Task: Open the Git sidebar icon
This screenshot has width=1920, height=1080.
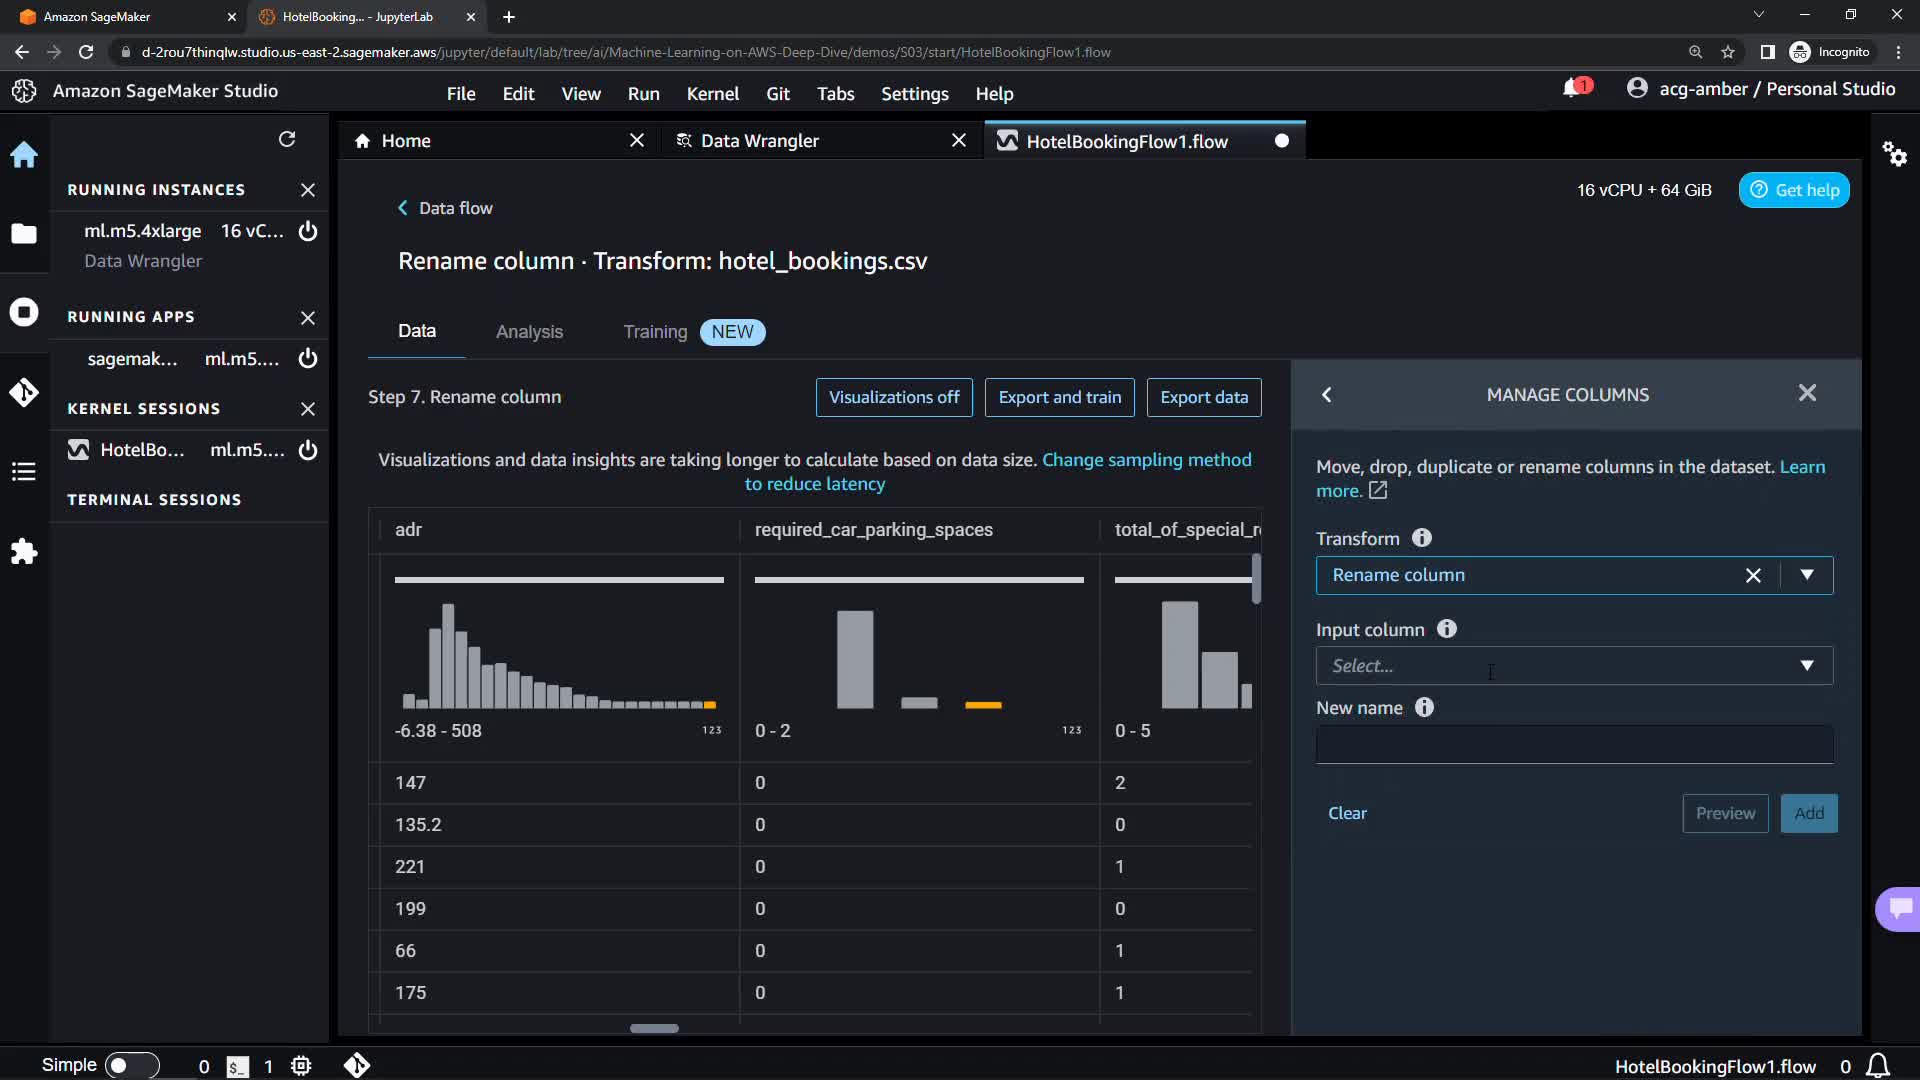Action: 24,392
